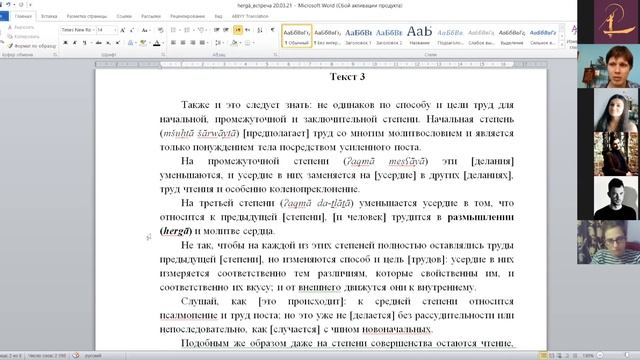Toggle Bold formatting
Screen dimensions: 640x360
point(65,42)
